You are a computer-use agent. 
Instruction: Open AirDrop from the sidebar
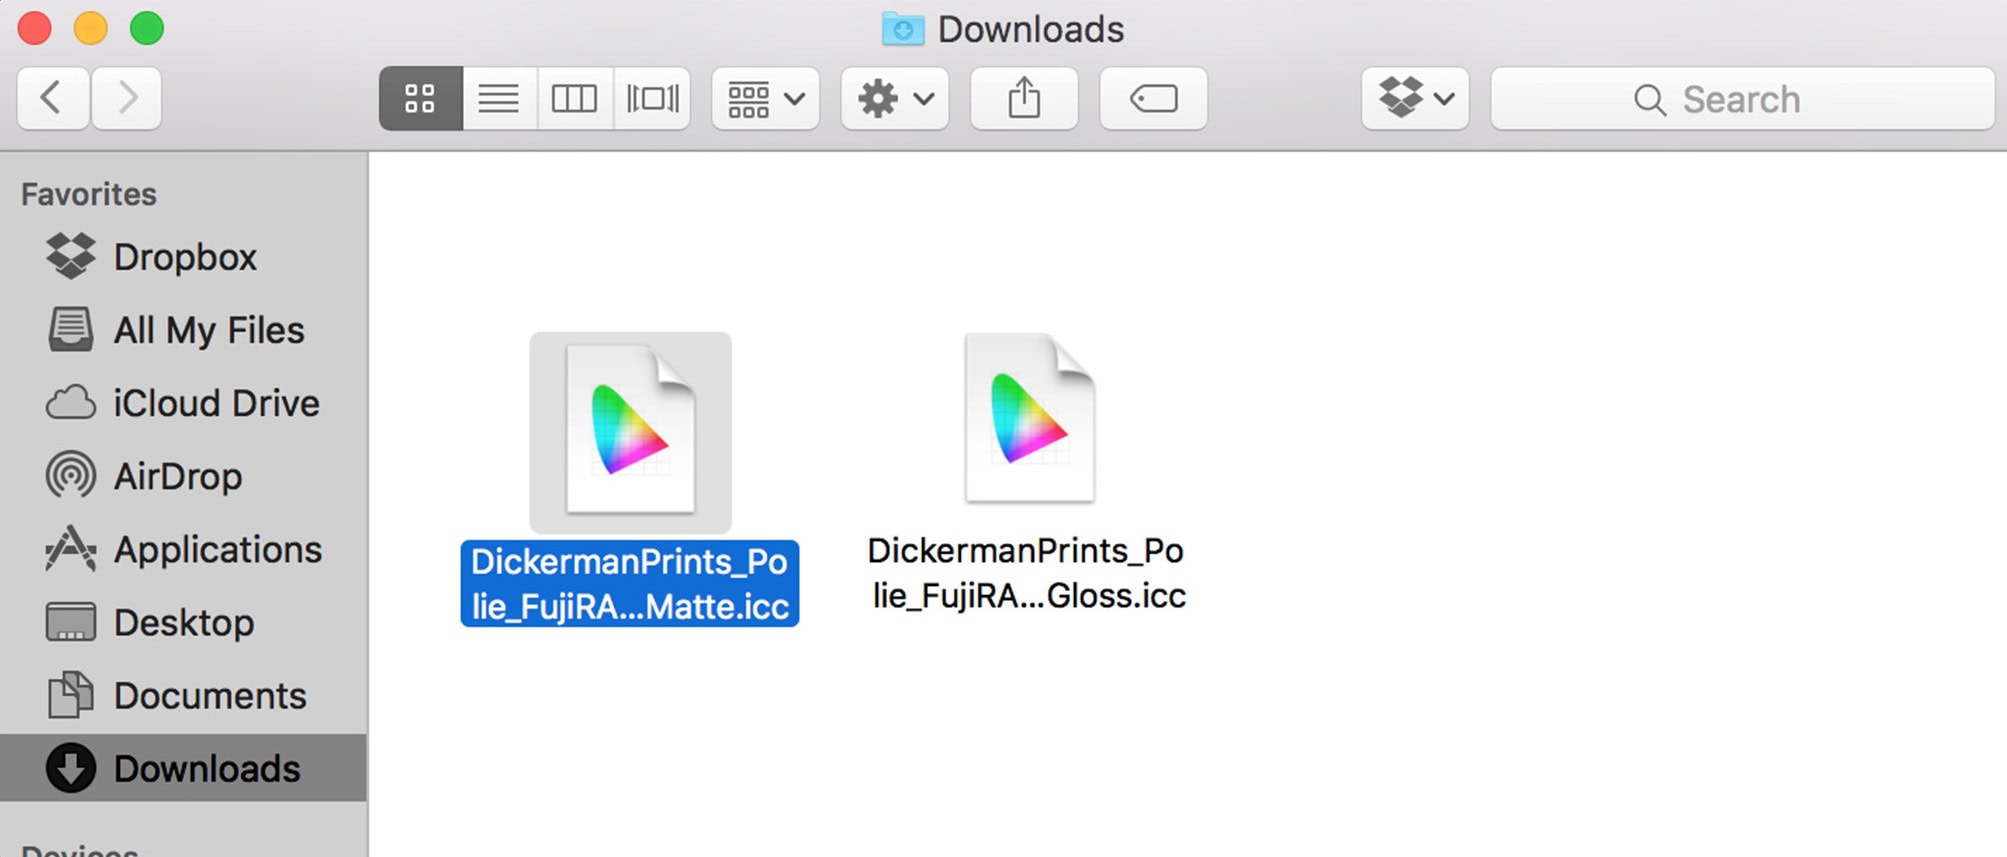coord(177,476)
